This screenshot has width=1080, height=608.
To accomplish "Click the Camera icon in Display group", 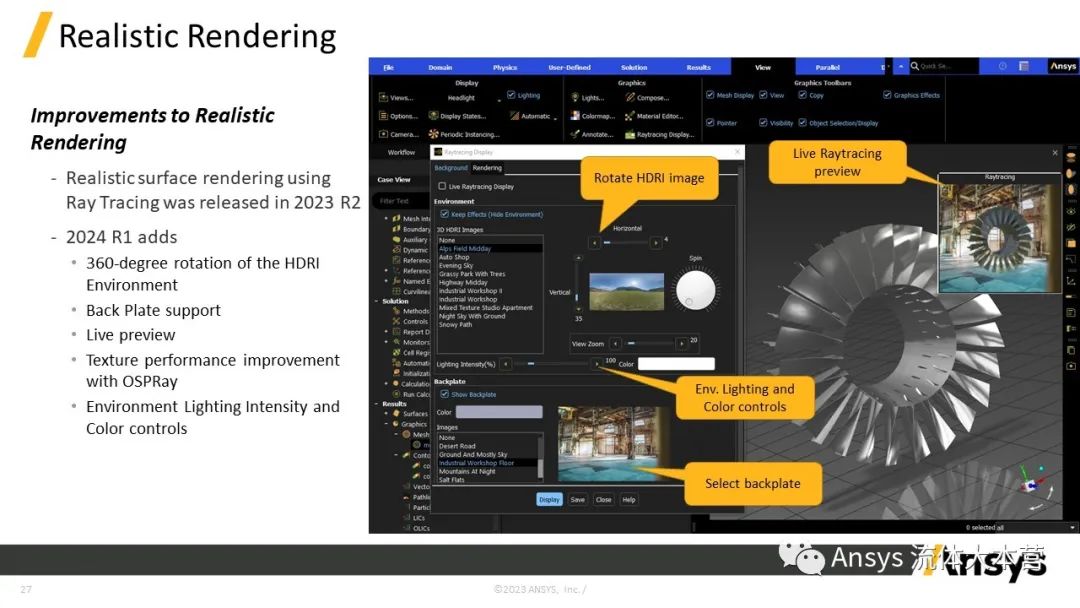I will click(x=383, y=134).
